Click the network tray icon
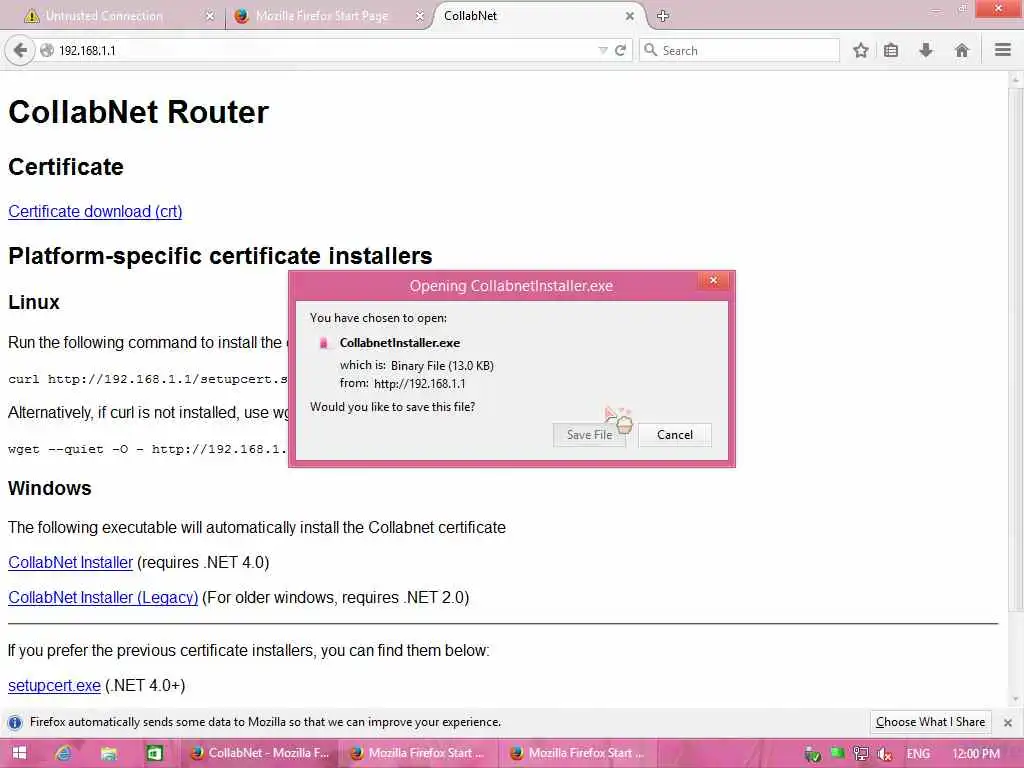The height and width of the screenshot is (768, 1024). pos(861,754)
